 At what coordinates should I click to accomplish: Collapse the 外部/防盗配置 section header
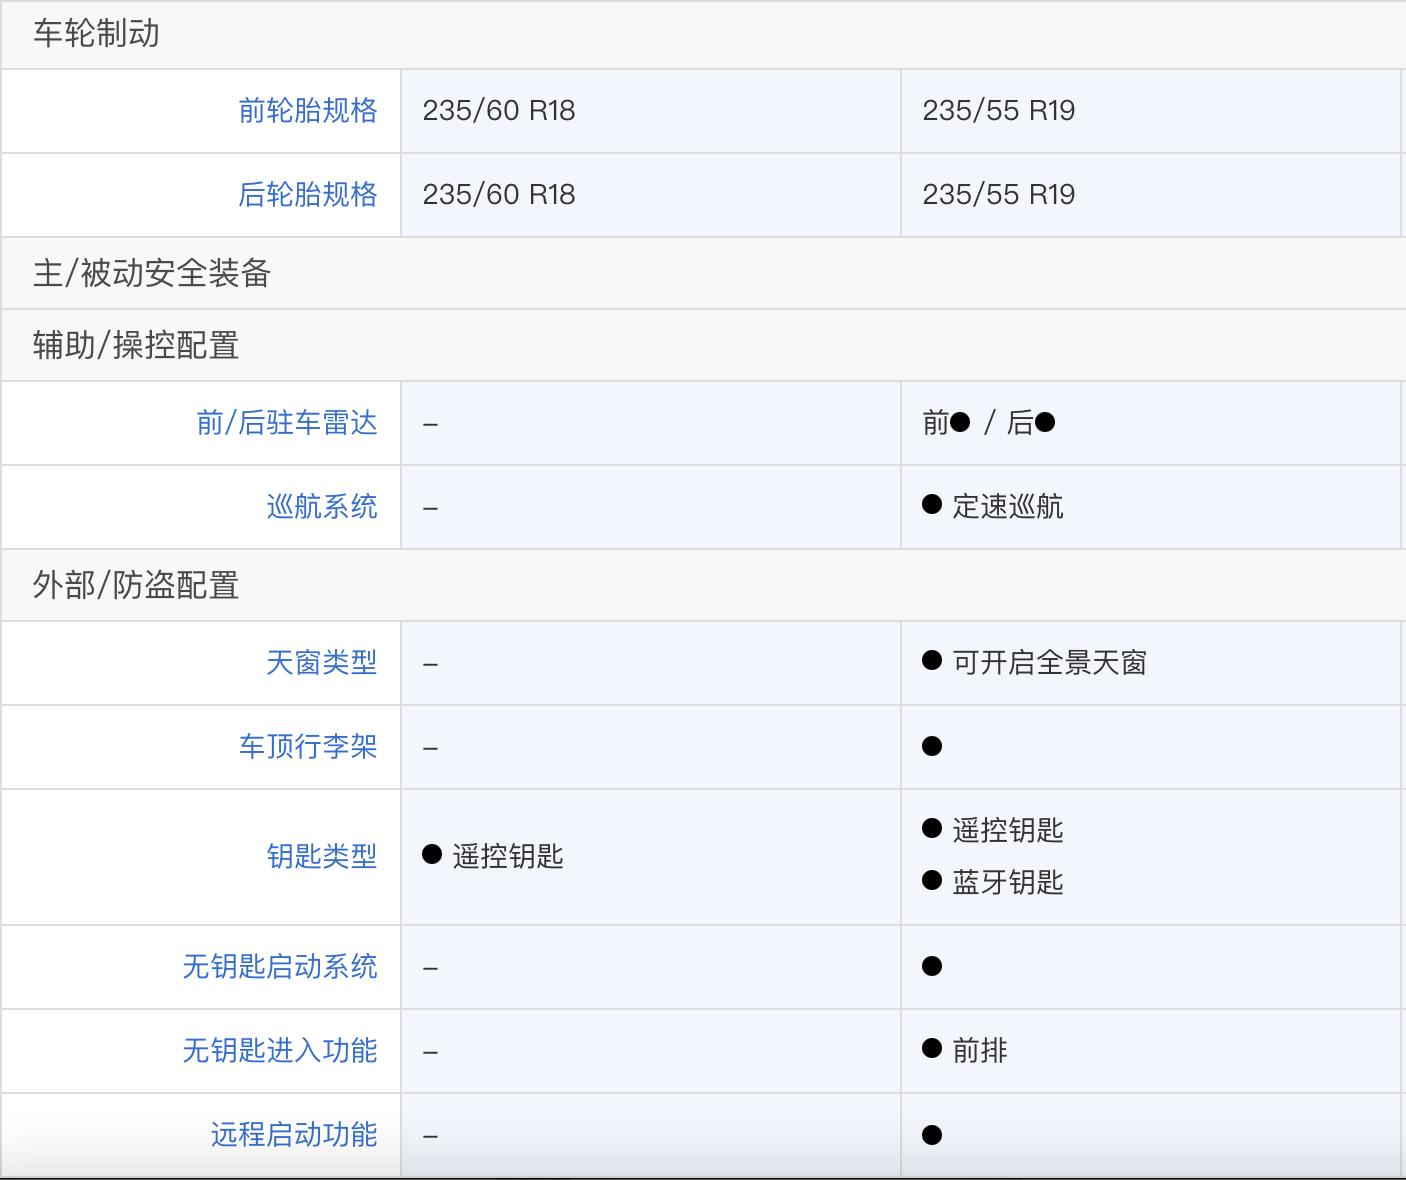click(136, 585)
